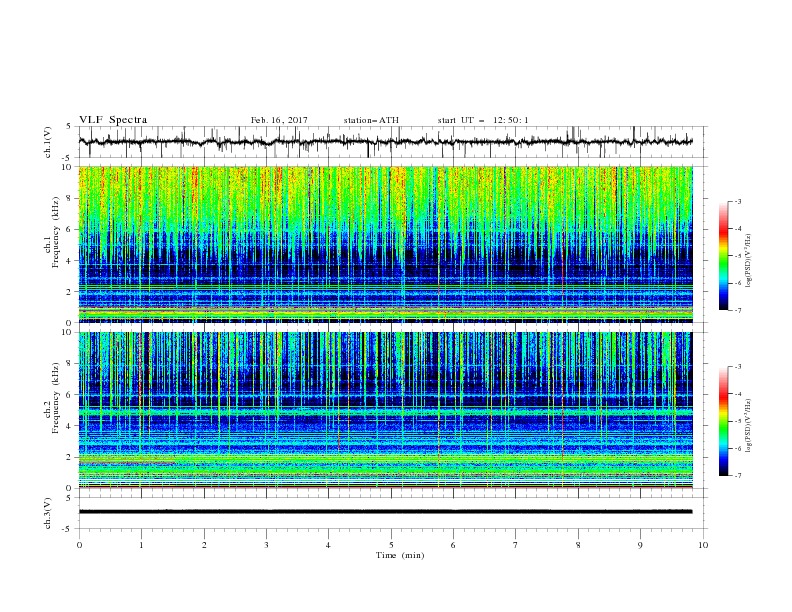792x612 pixels.
Task: Click time axis tick label "7"
Action: tap(516, 545)
